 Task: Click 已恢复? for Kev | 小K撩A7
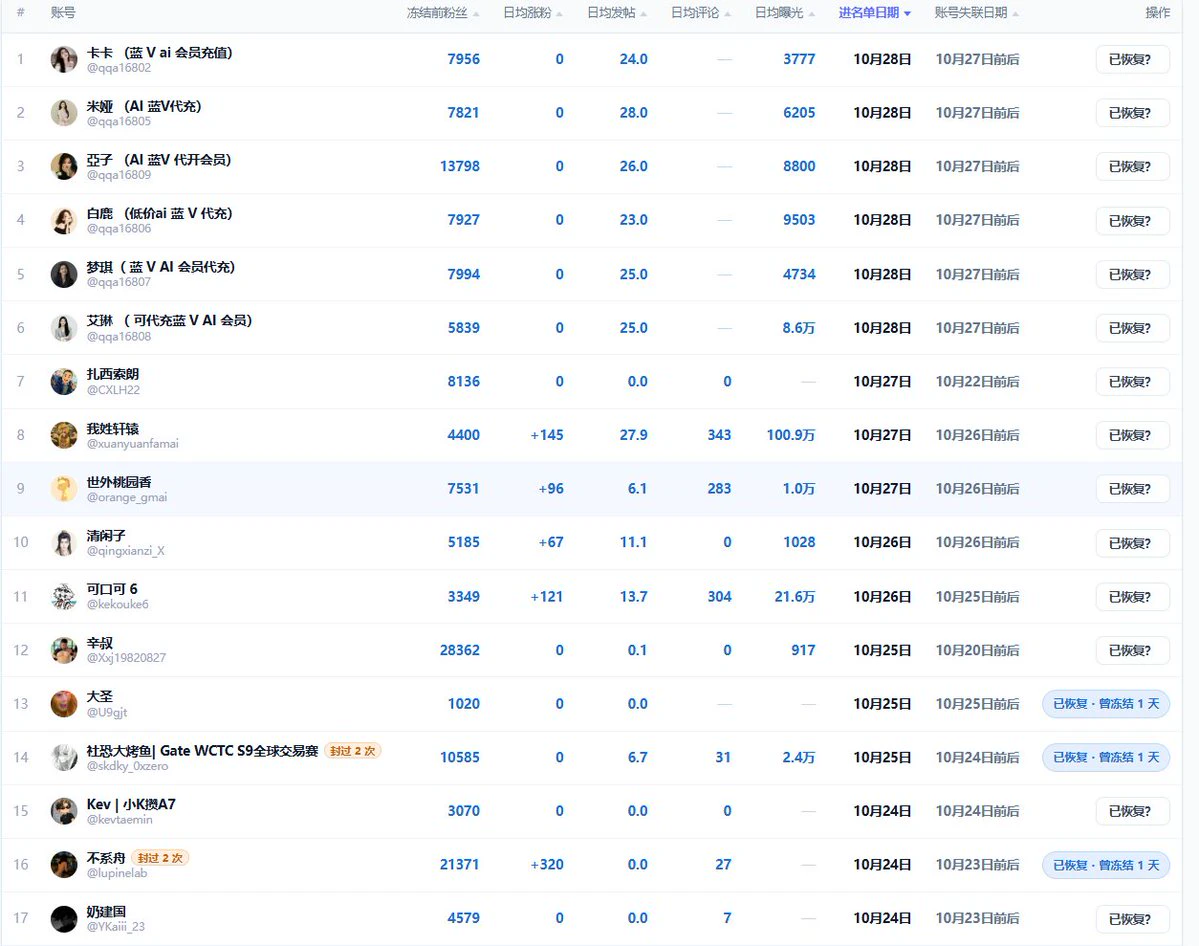point(1130,811)
